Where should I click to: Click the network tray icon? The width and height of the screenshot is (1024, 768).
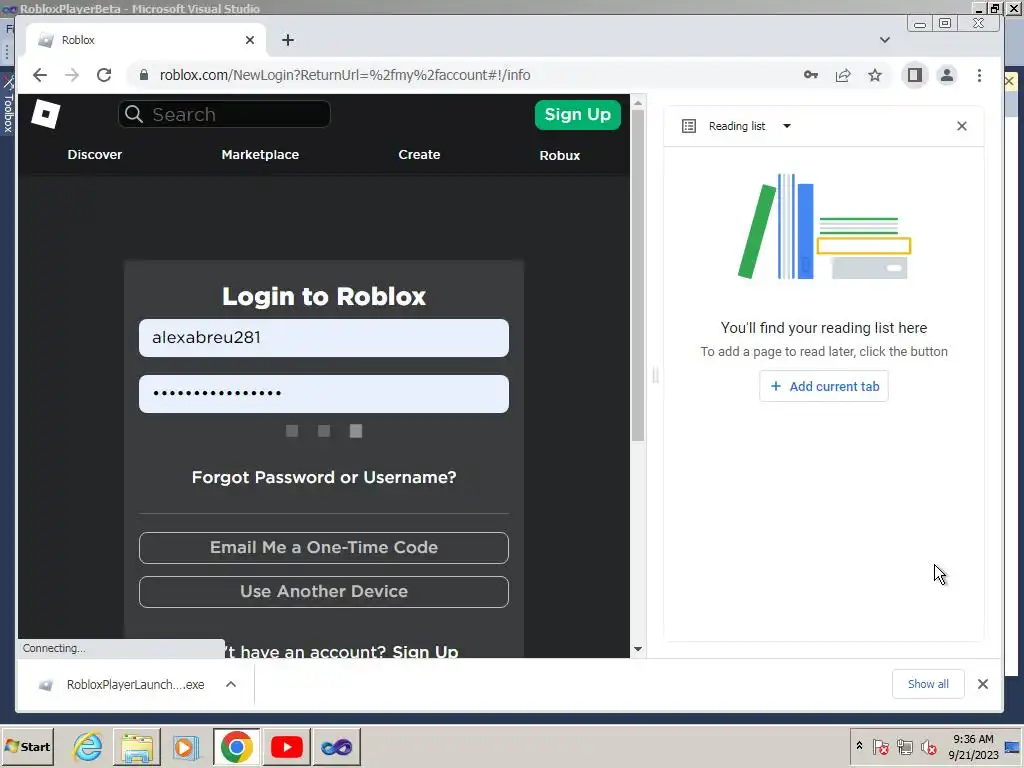pyautogui.click(x=904, y=746)
